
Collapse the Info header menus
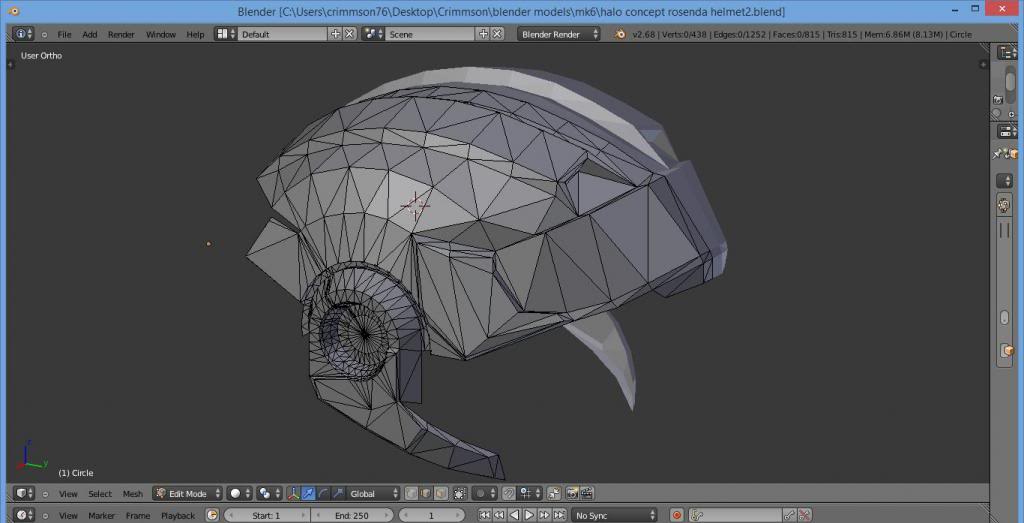(x=44, y=34)
